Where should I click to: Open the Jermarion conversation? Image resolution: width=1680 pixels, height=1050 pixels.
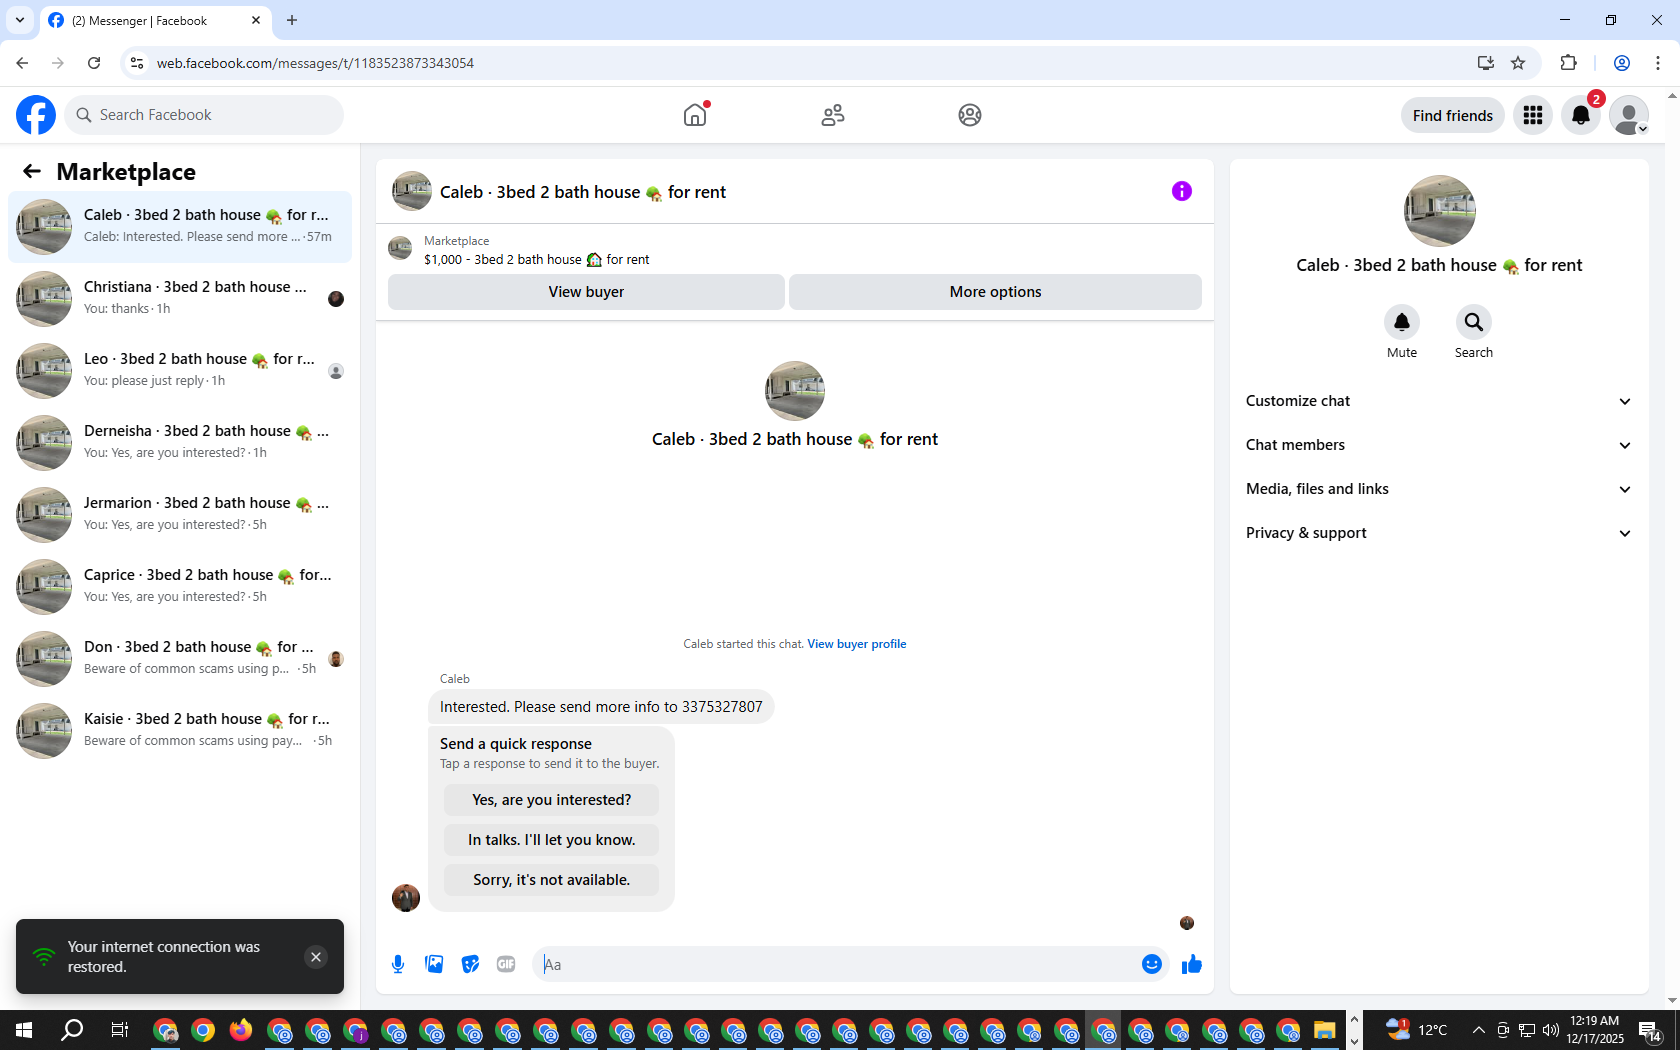[180, 515]
